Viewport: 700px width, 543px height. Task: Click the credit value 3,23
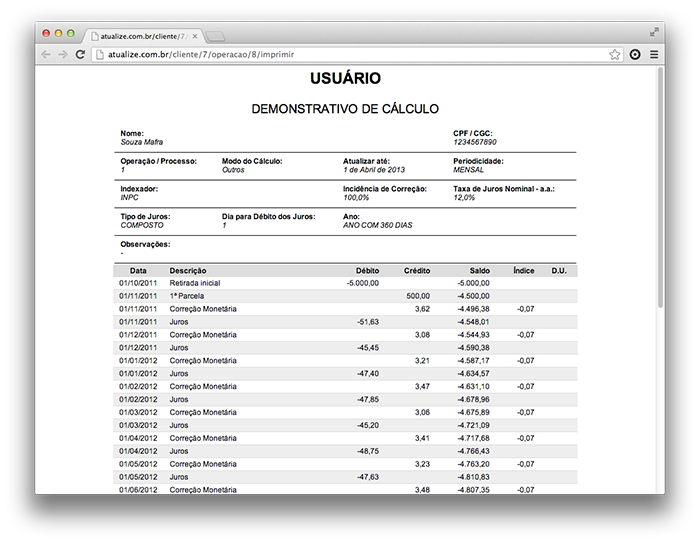[x=422, y=464]
